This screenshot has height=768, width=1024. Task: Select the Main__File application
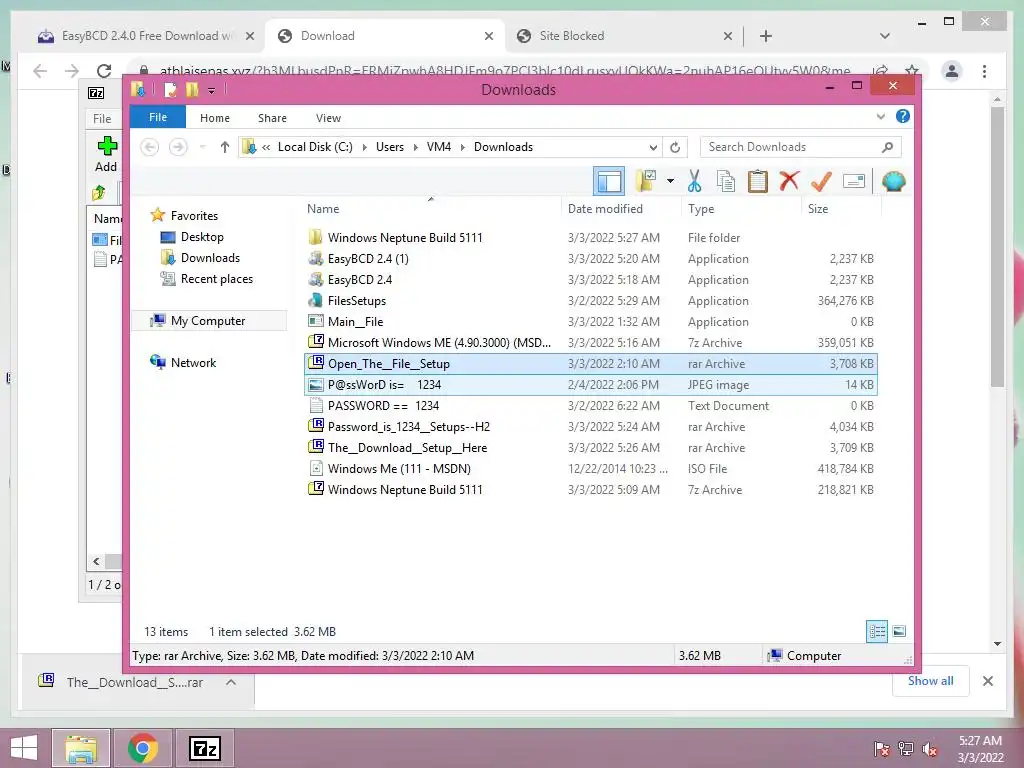[591, 321]
